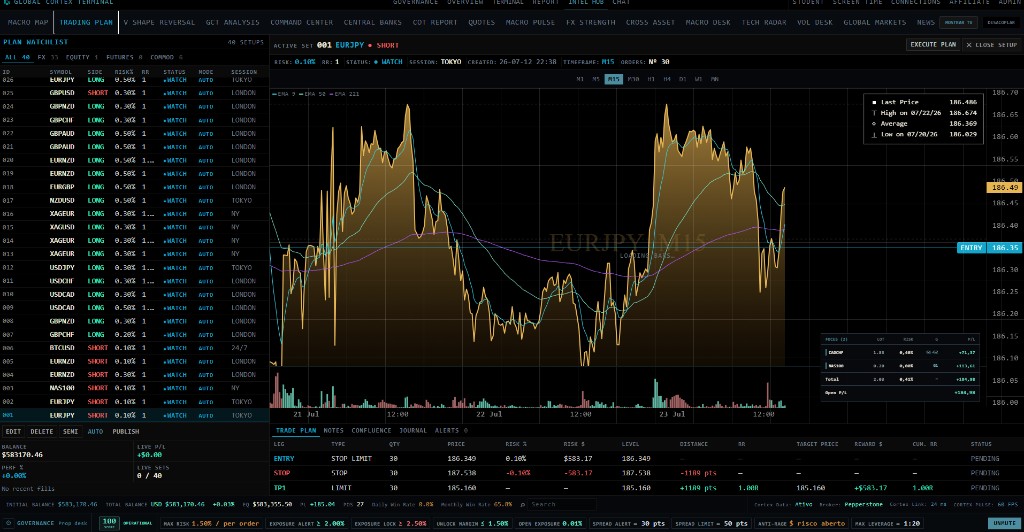Select watchlist row 012 USDJPY long
Image resolution: width=1024 pixels, height=532 pixels.
click(135, 268)
